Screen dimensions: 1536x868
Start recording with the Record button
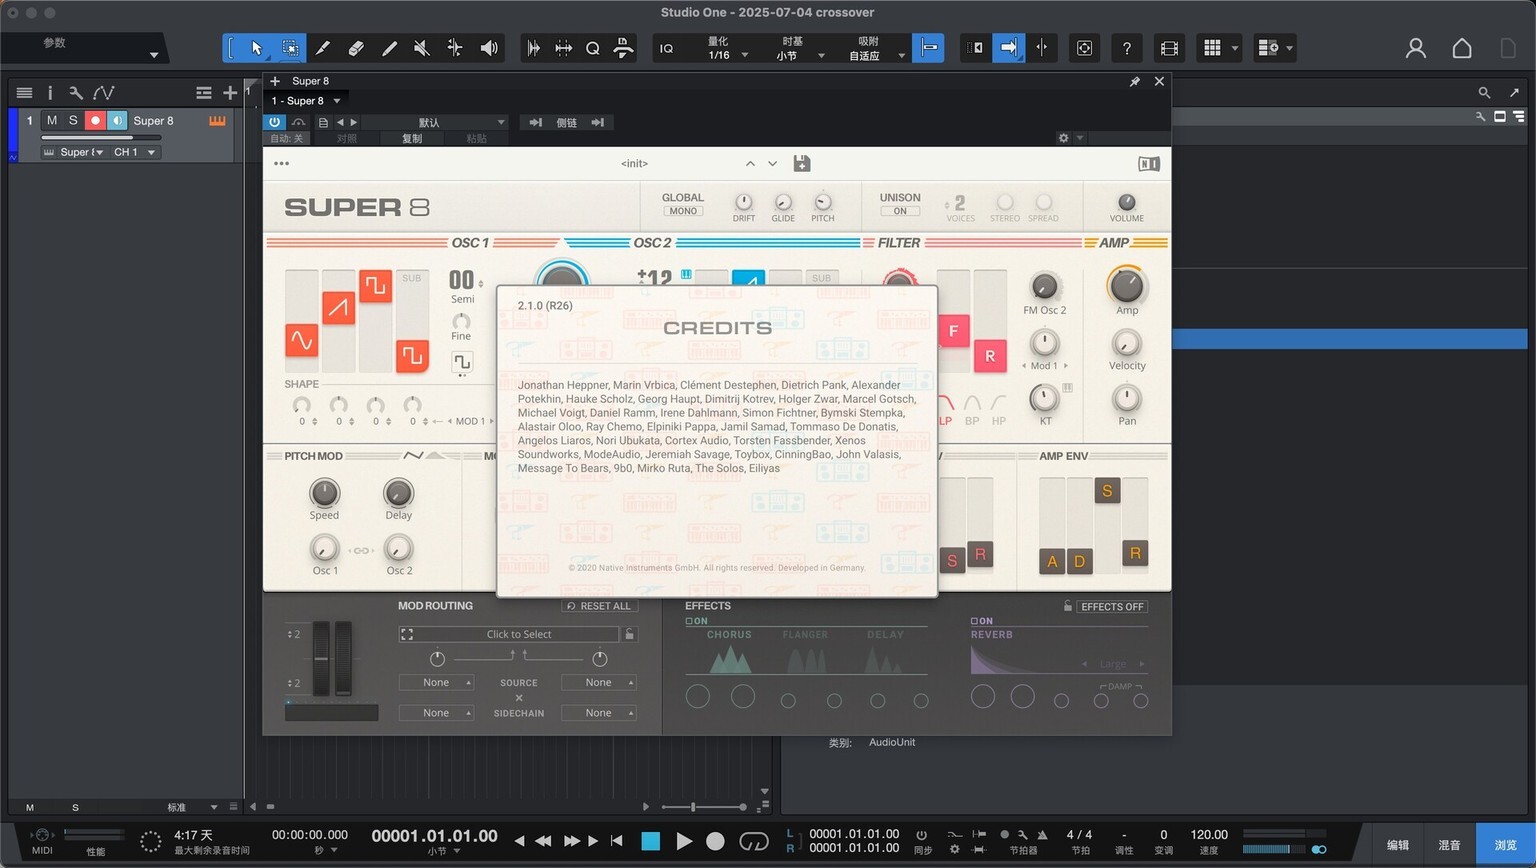(x=715, y=841)
